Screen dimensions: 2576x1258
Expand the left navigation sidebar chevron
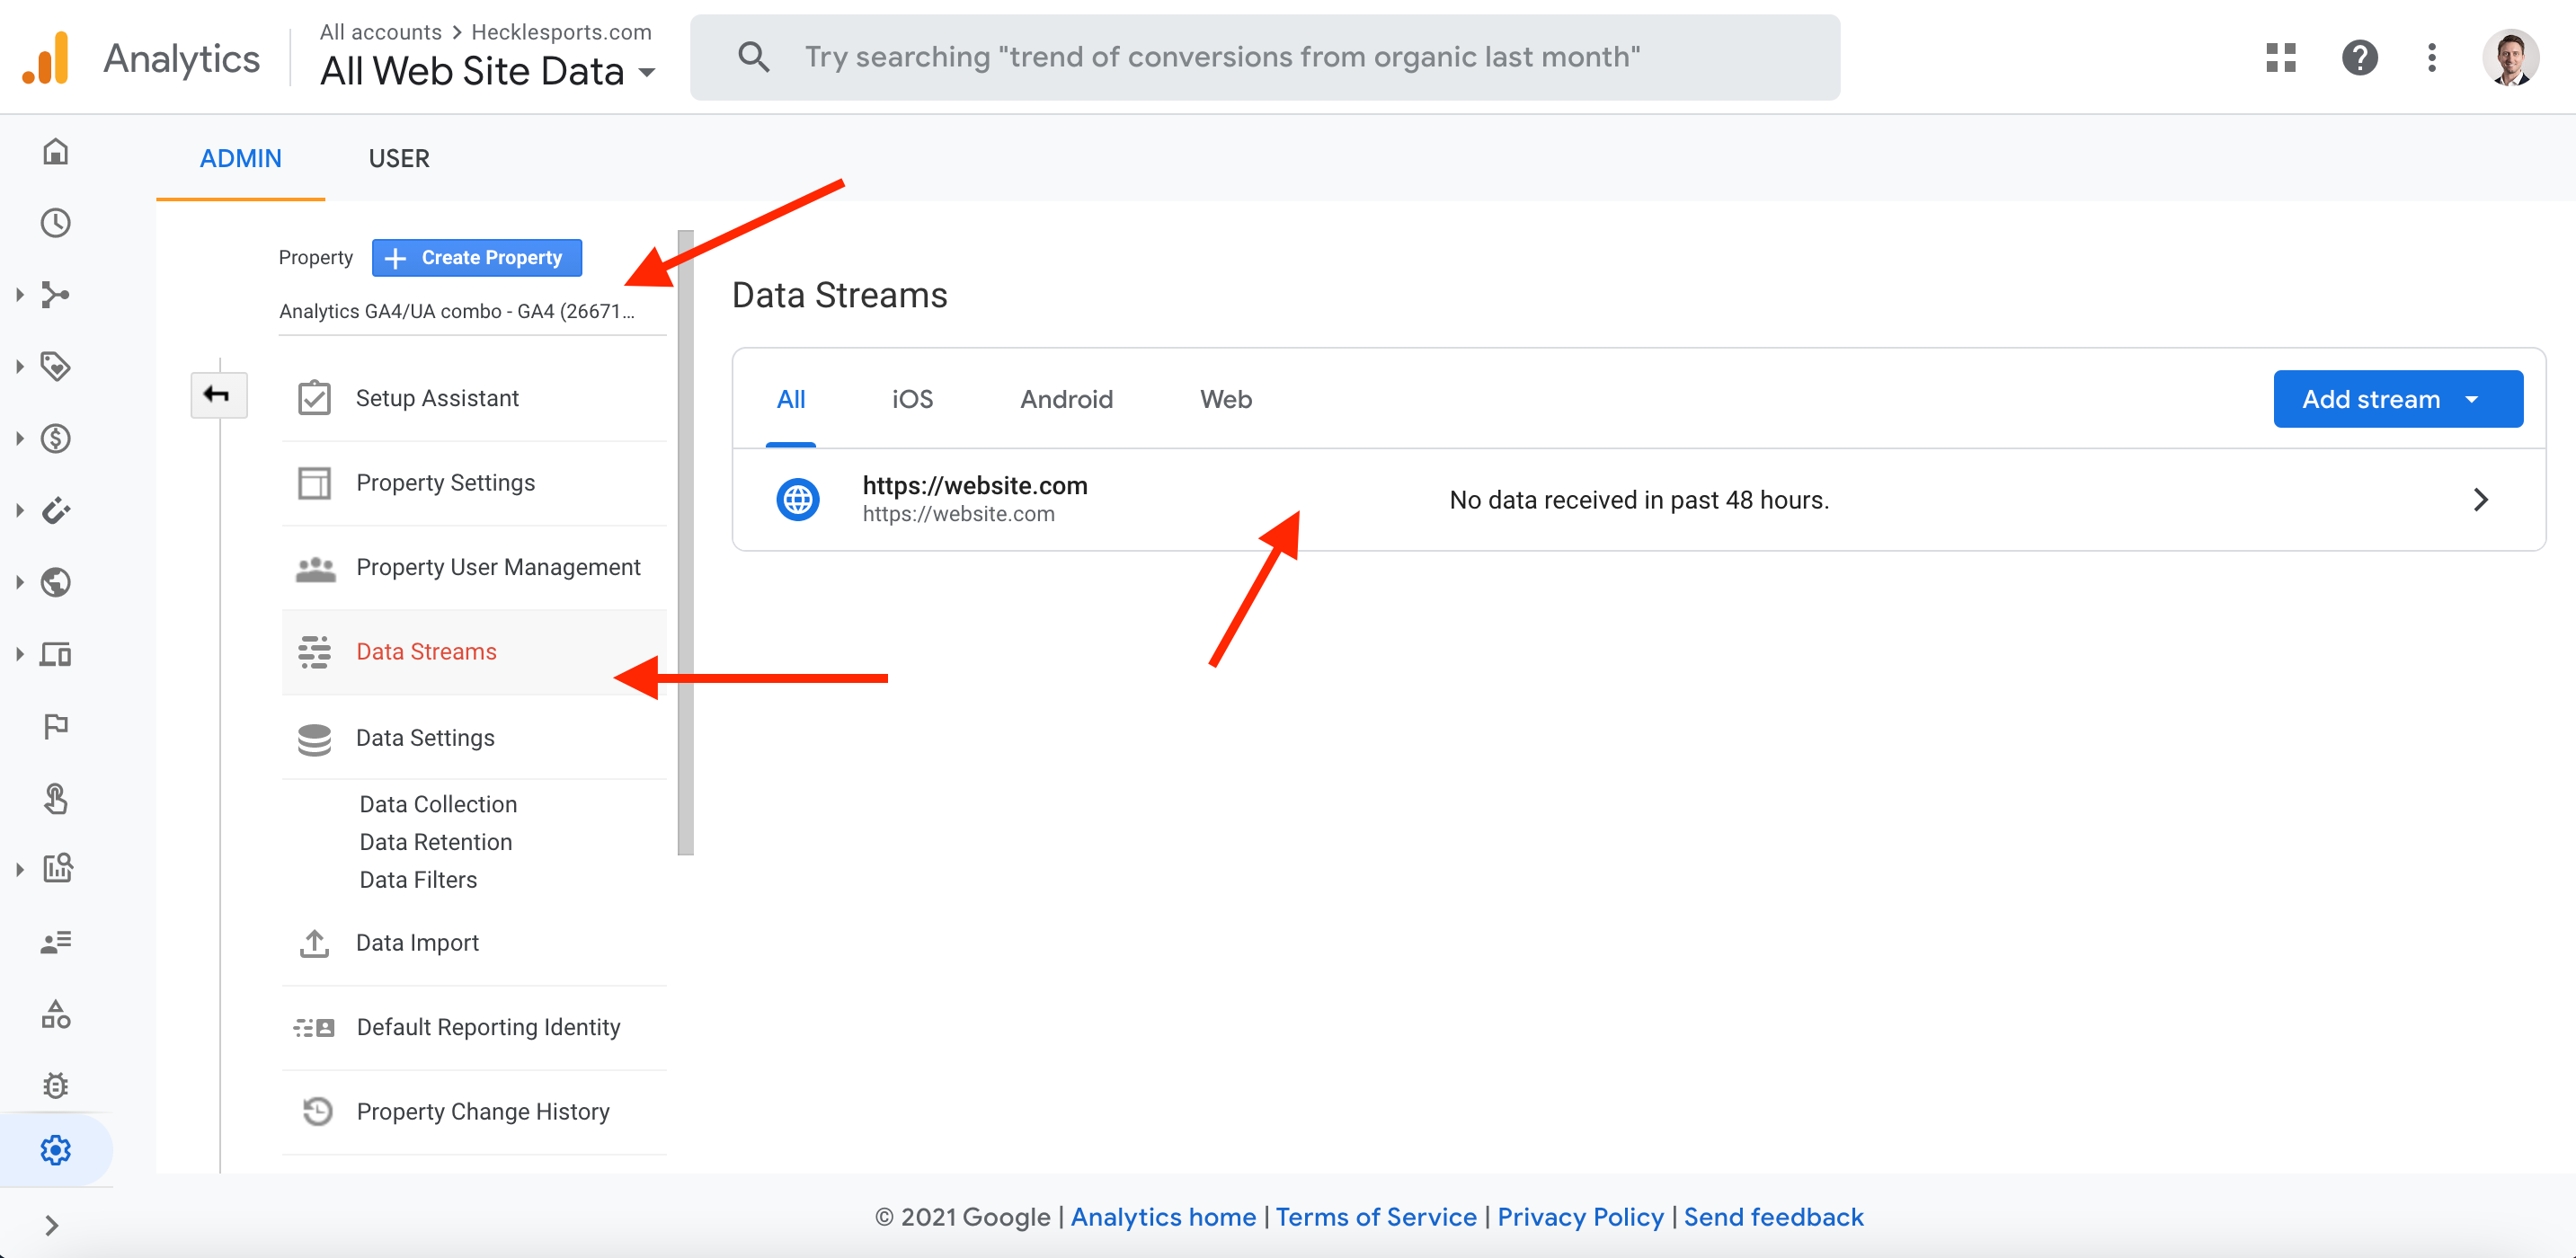click(52, 1225)
